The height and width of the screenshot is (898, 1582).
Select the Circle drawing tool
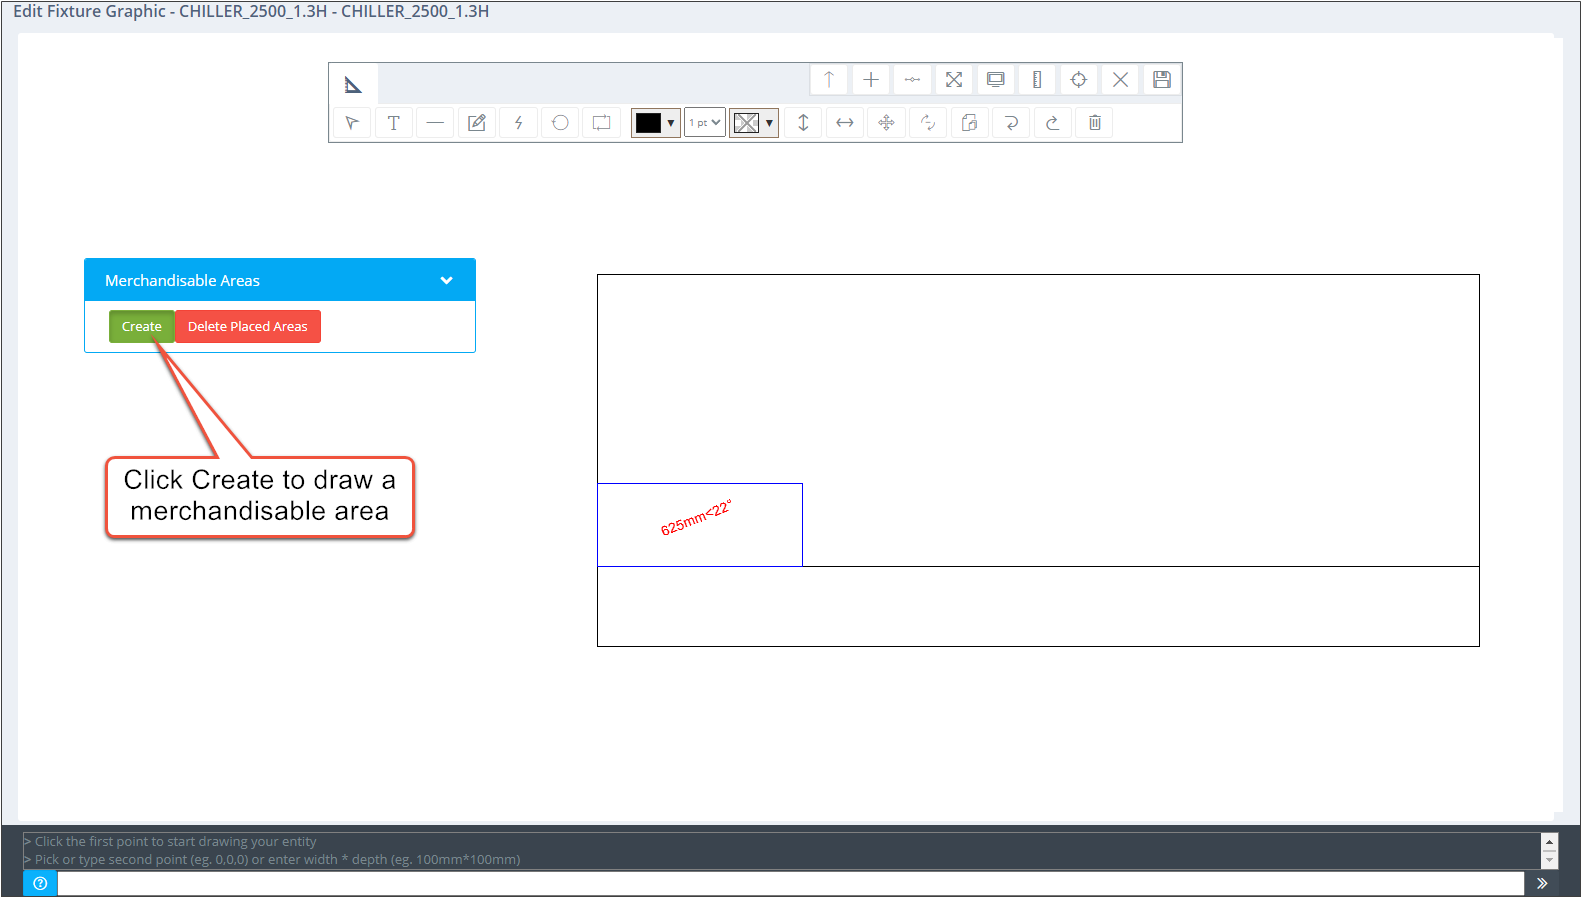coord(560,123)
